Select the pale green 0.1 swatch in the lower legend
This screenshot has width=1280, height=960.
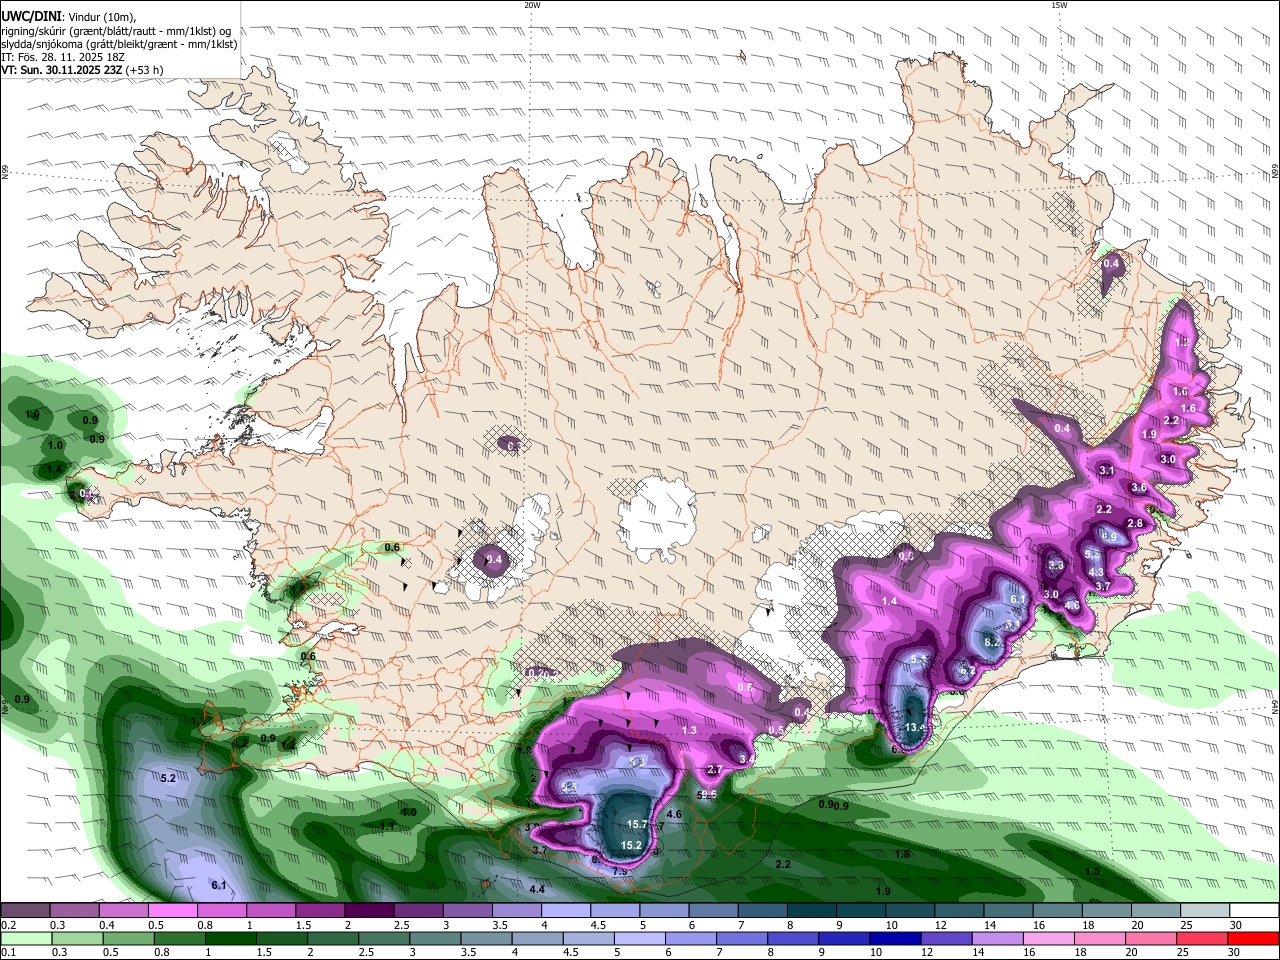point(24,939)
